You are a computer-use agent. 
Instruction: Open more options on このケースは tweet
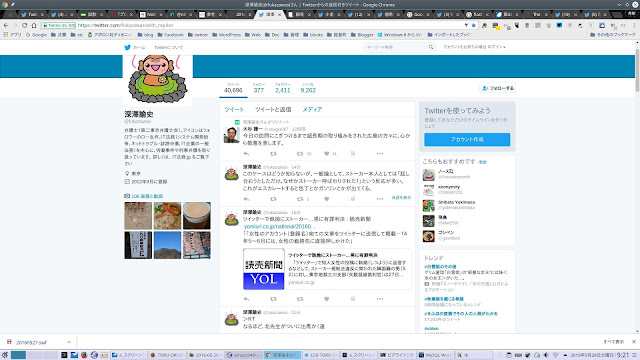(x=380, y=199)
